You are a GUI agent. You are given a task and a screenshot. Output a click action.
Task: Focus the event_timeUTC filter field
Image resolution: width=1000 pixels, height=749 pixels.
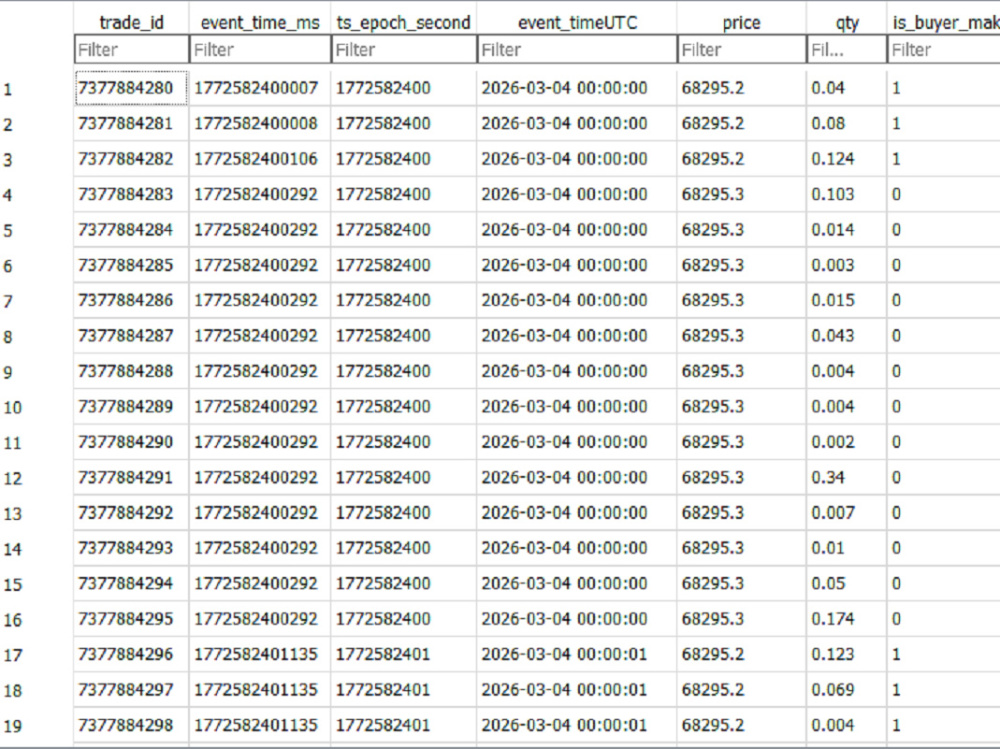click(577, 49)
